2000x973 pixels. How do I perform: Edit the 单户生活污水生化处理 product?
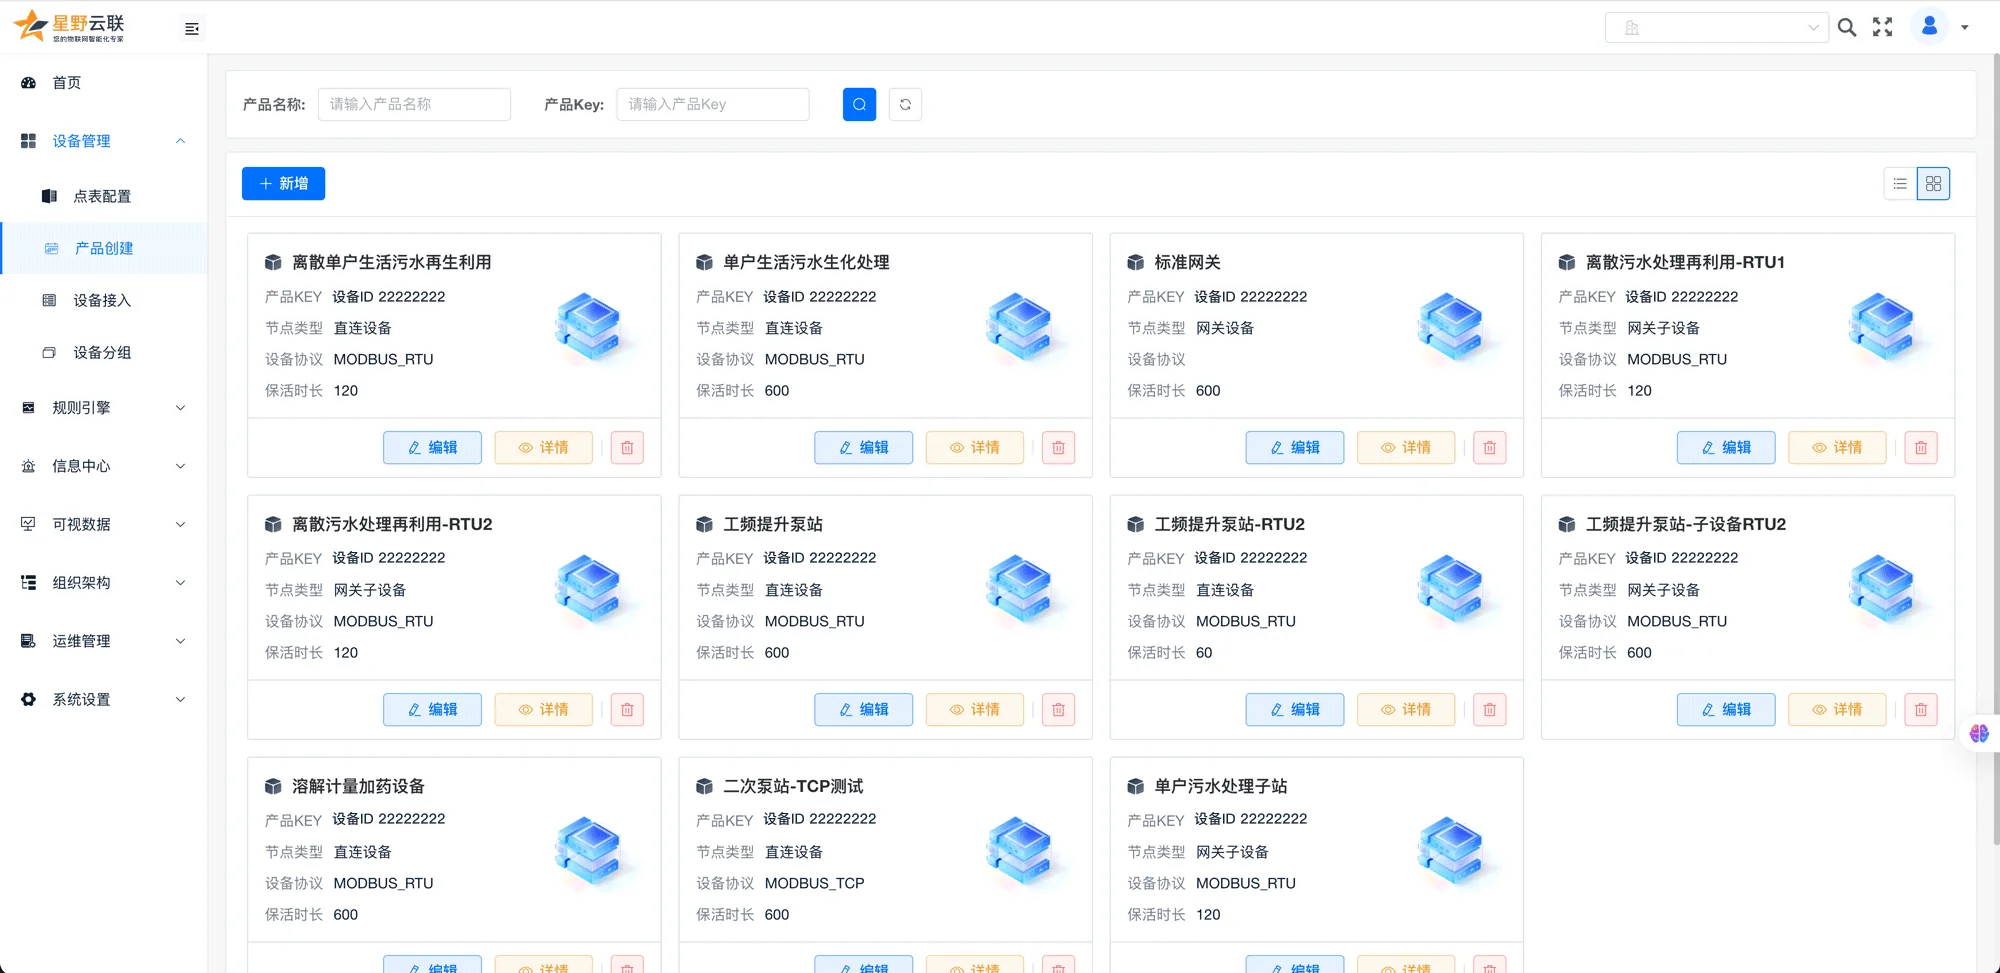pos(863,448)
